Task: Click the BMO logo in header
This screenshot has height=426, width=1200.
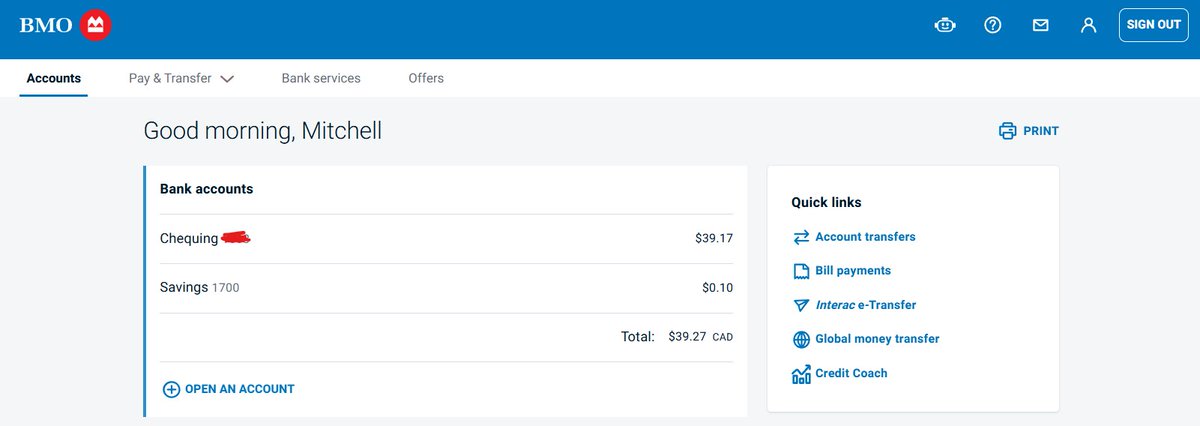Action: [65, 25]
